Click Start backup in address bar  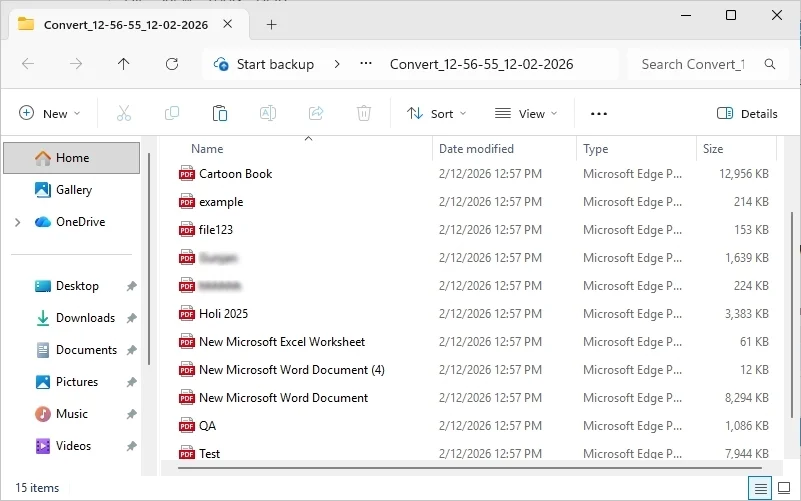(275, 64)
